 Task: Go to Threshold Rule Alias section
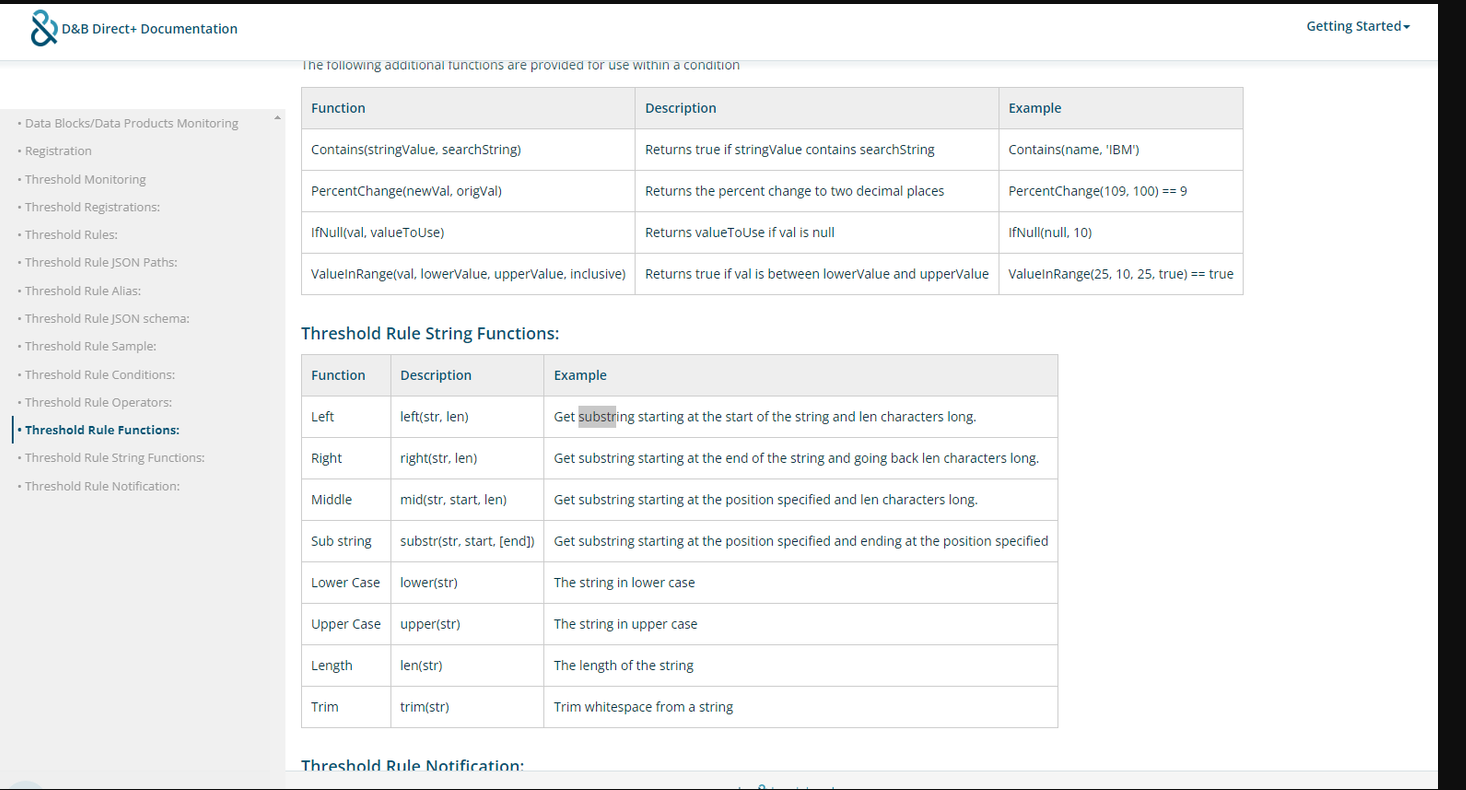point(83,291)
